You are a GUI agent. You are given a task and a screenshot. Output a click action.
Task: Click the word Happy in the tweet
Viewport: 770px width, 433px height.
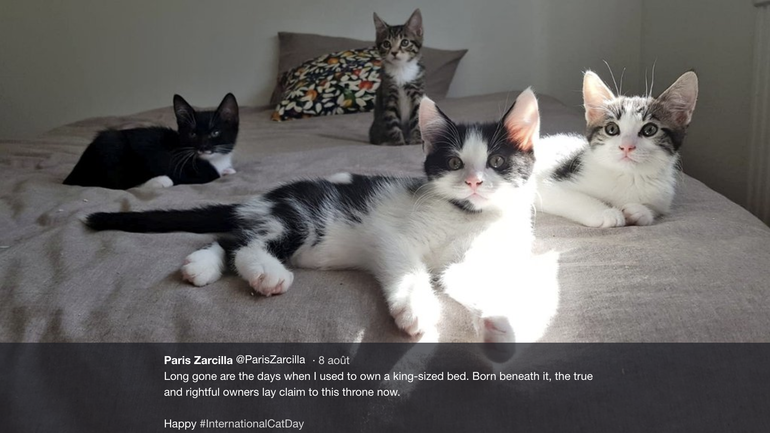tap(180, 424)
